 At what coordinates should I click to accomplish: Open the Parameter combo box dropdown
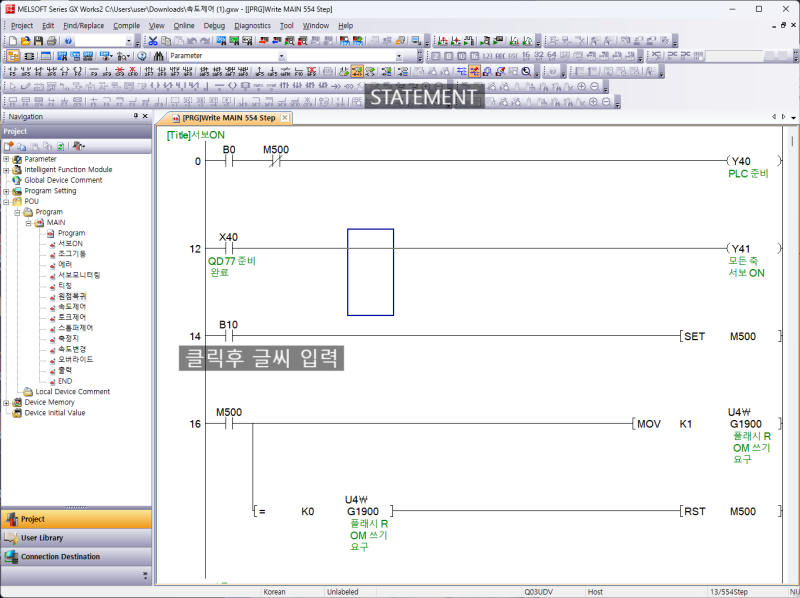coord(282,56)
